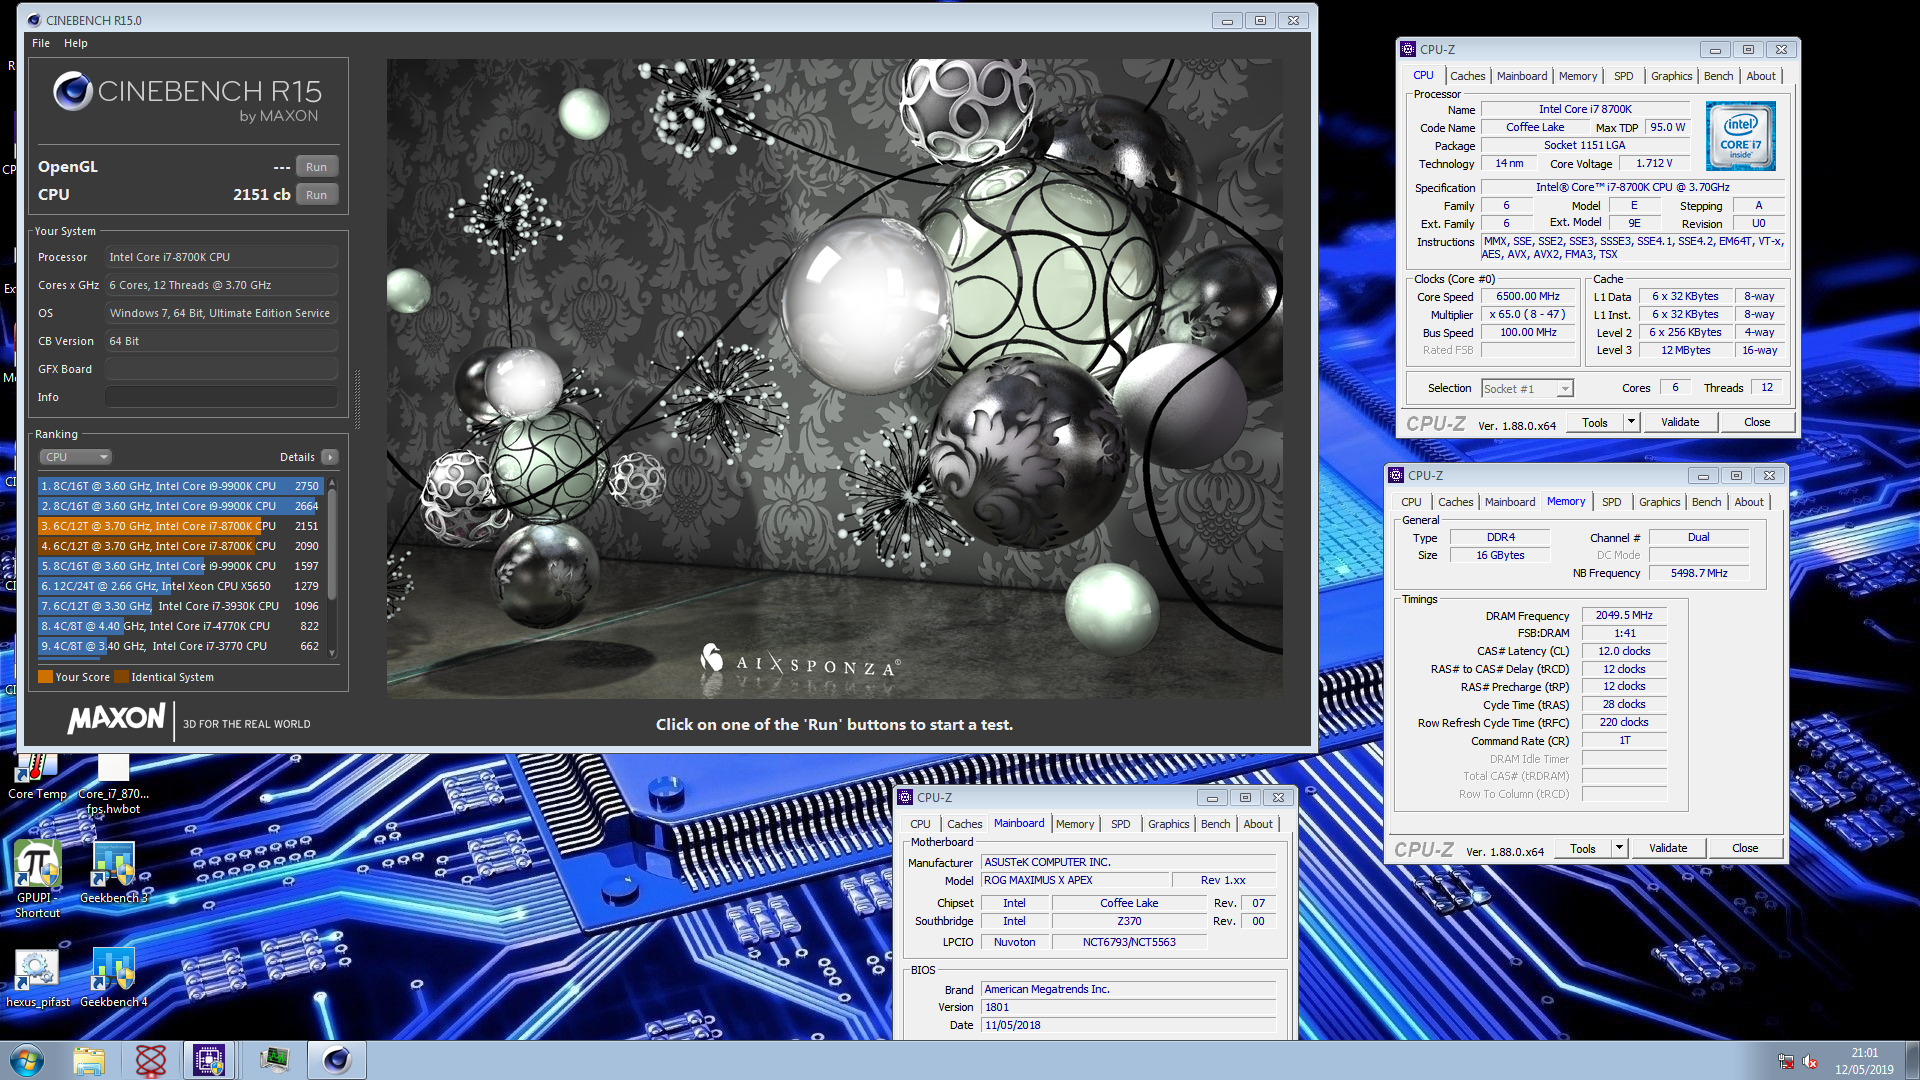Screen dimensions: 1920x1080
Task: Open Bench tab in top CPU-Z window
Action: point(1718,76)
